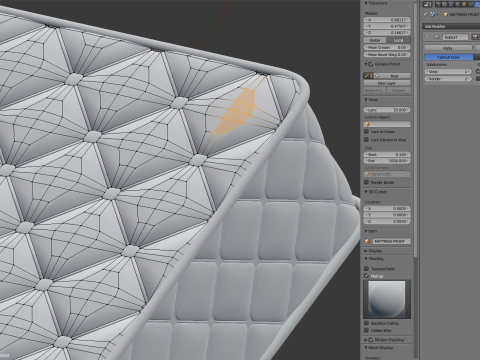Enable Lock Camera to View checkbox
Viewport: 480px width, 360px height.
coord(367,140)
